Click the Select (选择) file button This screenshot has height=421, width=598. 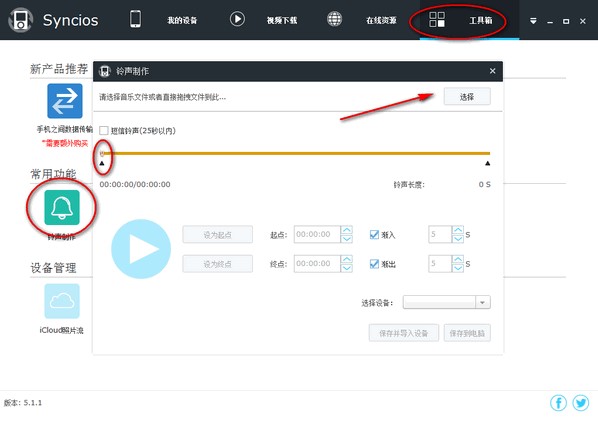pos(467,97)
